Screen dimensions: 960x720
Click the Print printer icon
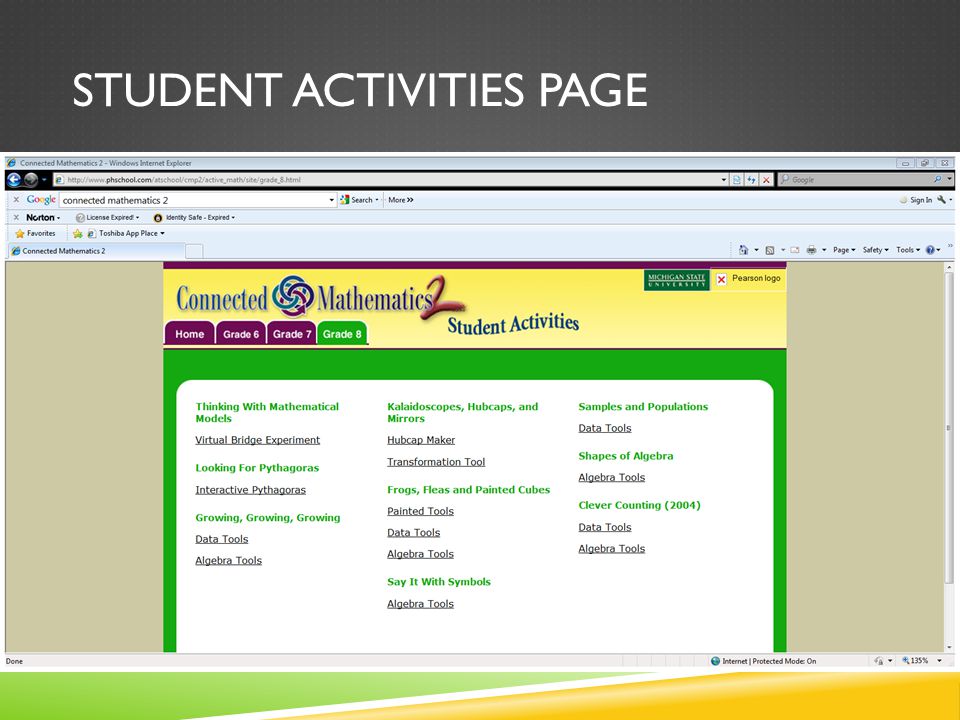pos(811,250)
